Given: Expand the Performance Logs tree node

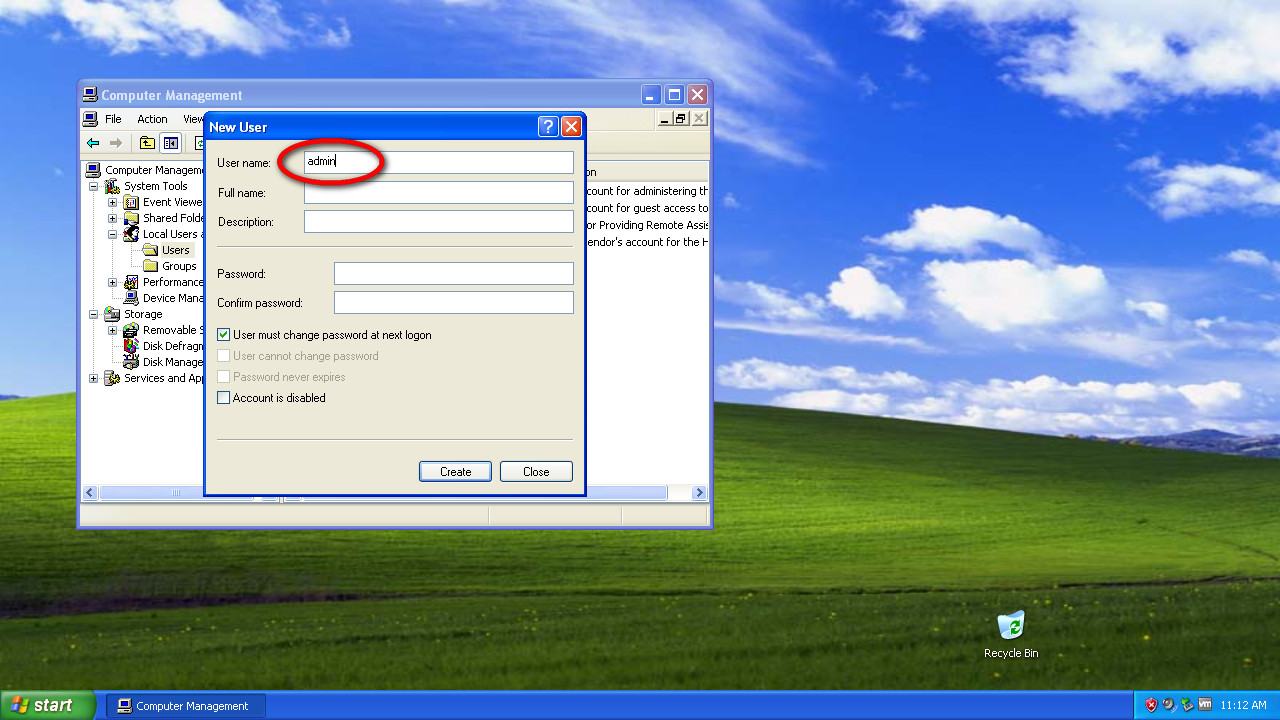Looking at the screenshot, I should coord(113,282).
